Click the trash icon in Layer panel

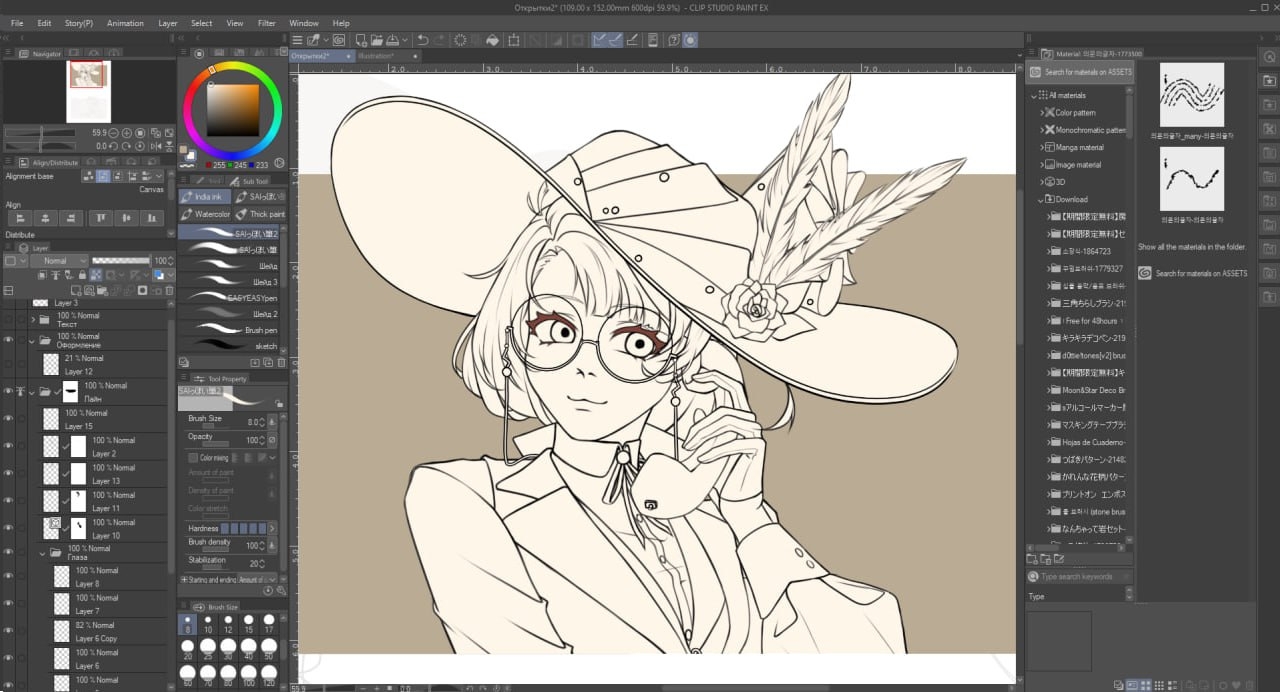pos(168,291)
